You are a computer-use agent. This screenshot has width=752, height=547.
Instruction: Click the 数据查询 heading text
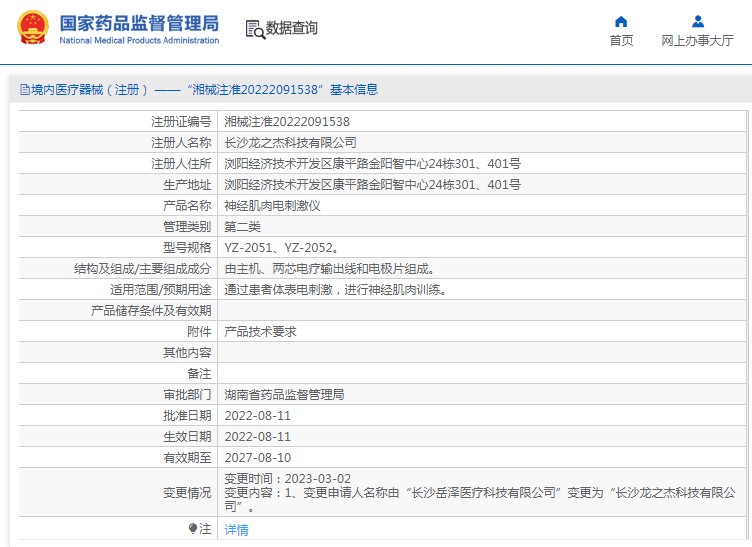[292, 28]
